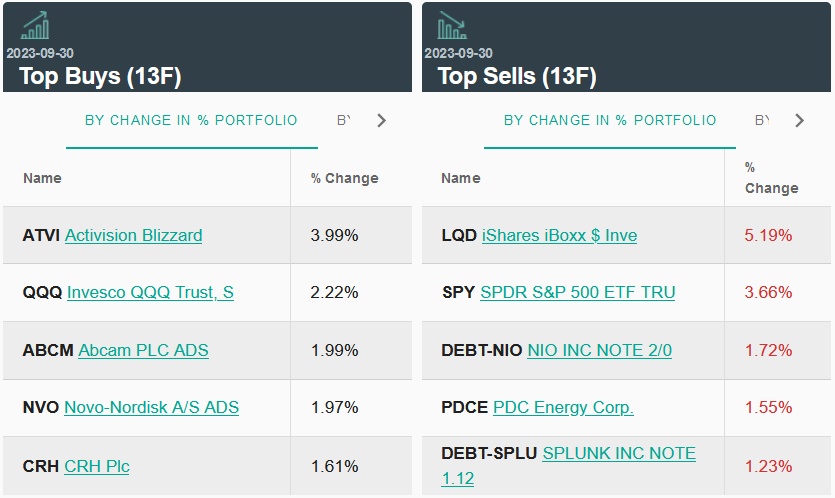Open the Invesco QQQ Trust link
Image resolution: width=835 pixels, height=498 pixels.
pyautogui.click(x=150, y=292)
